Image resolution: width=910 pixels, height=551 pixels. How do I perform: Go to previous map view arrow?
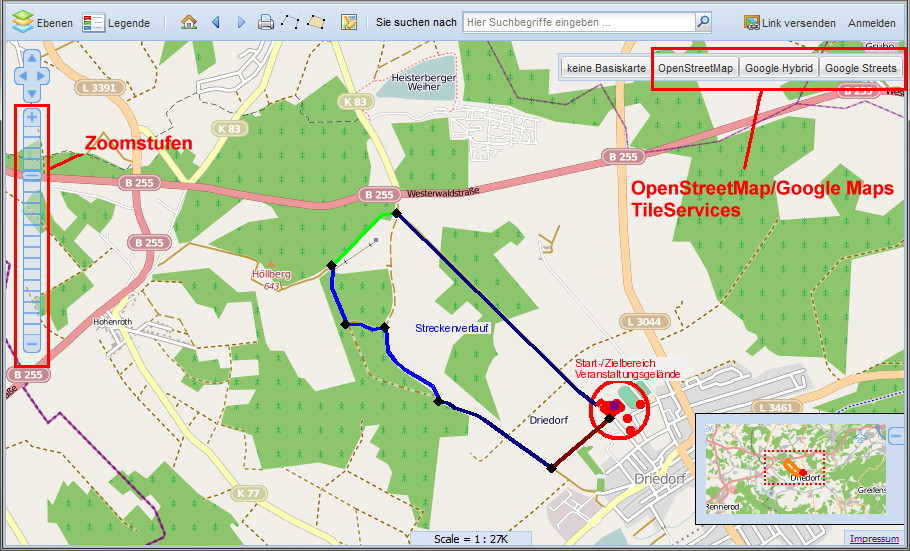pos(215,22)
